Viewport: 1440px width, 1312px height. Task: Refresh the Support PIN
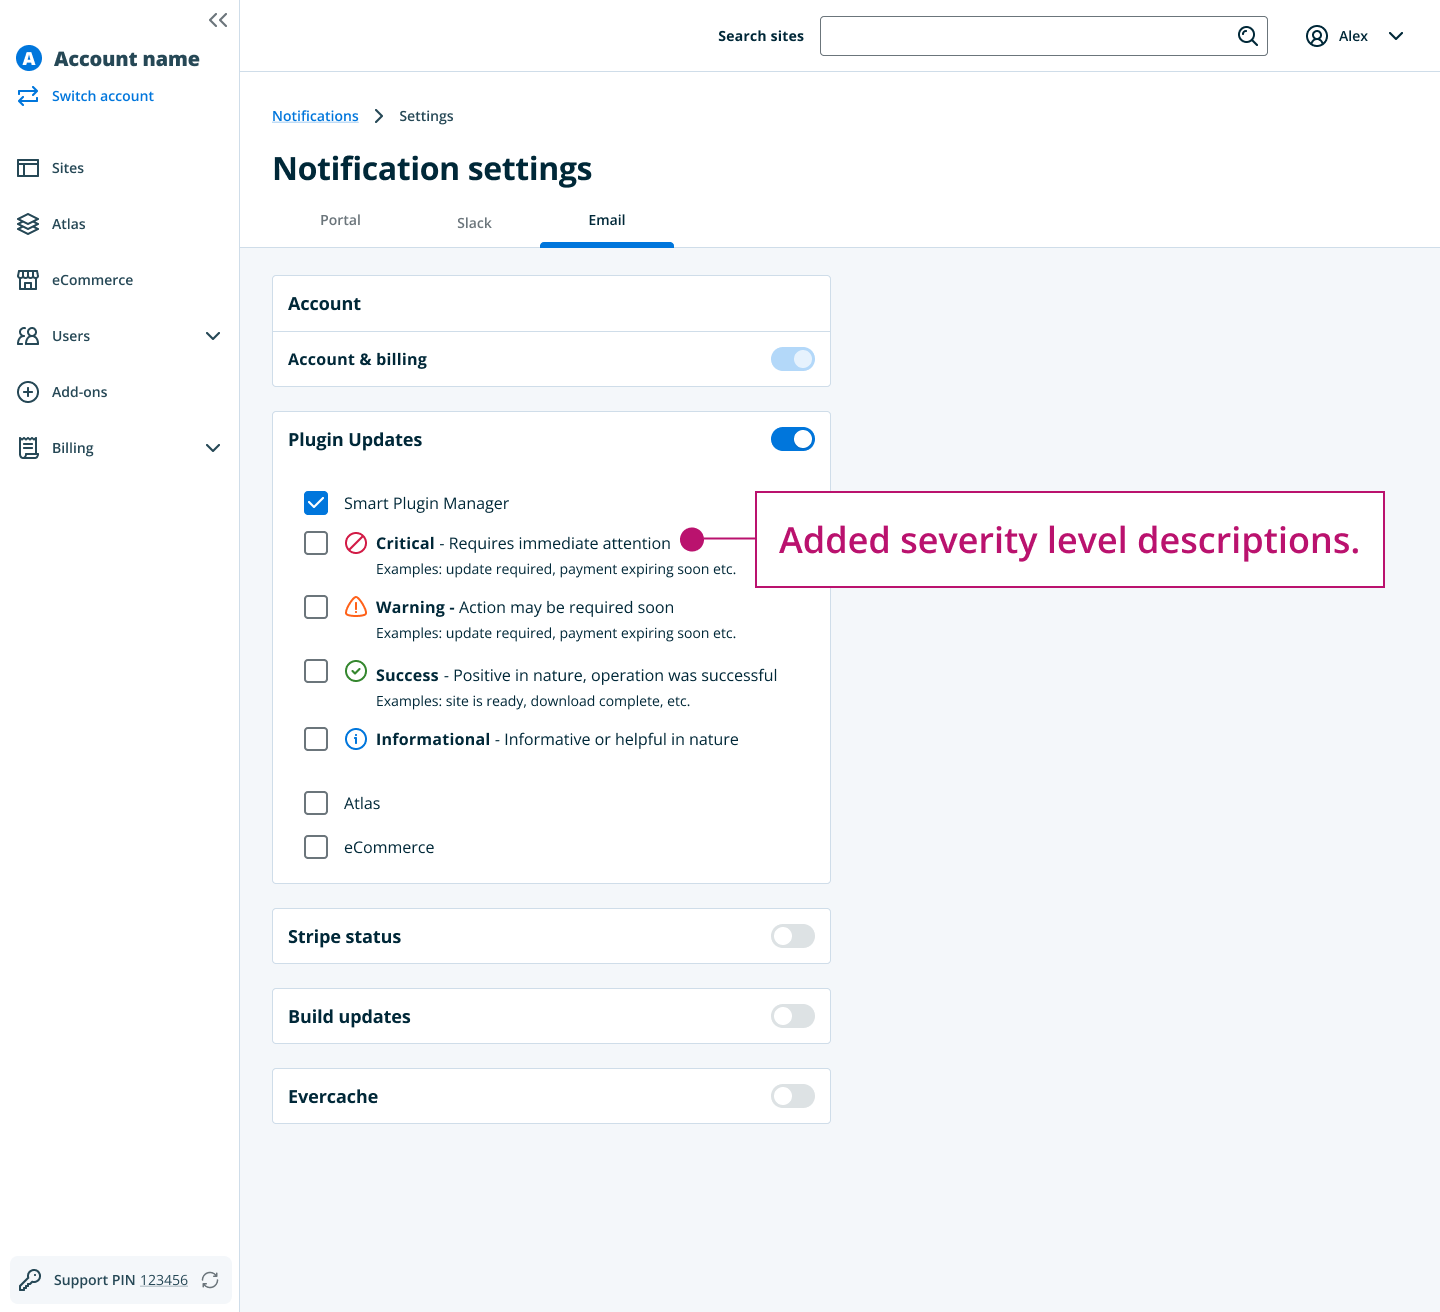[210, 1280]
